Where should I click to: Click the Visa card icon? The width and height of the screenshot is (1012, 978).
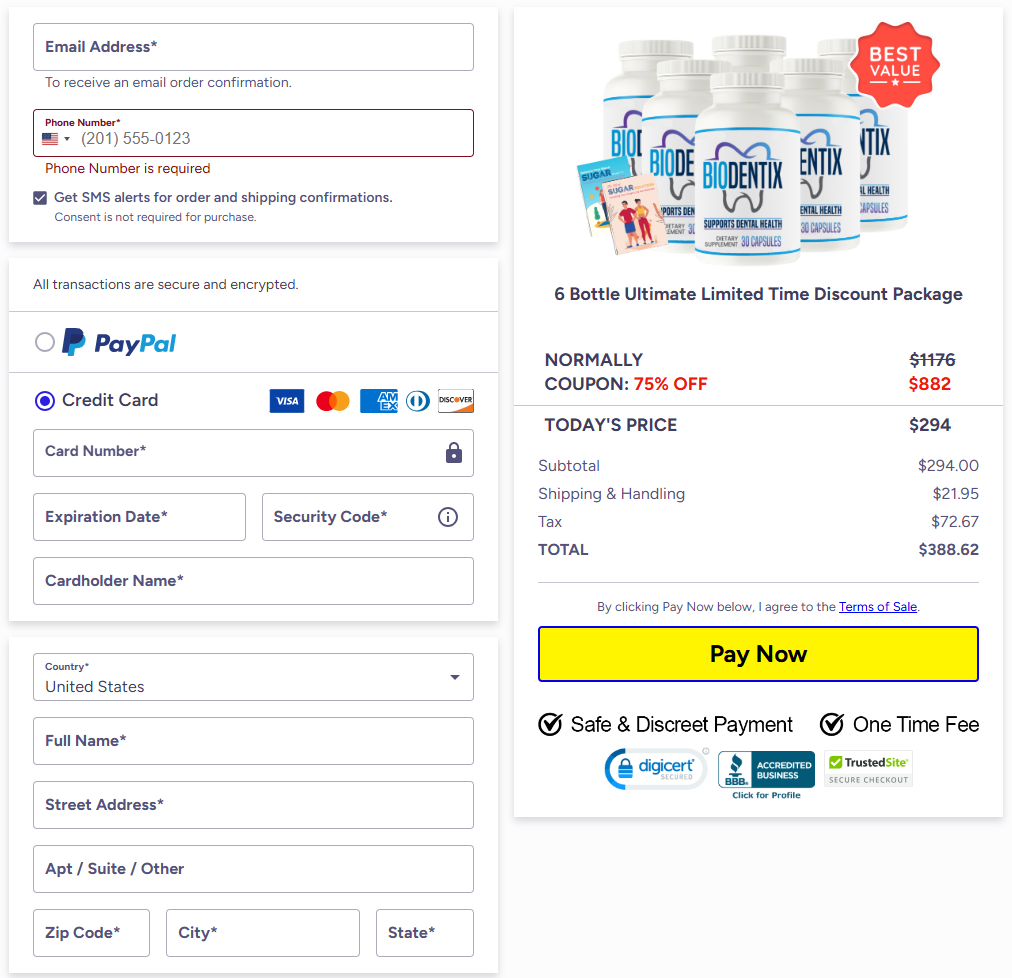point(287,401)
